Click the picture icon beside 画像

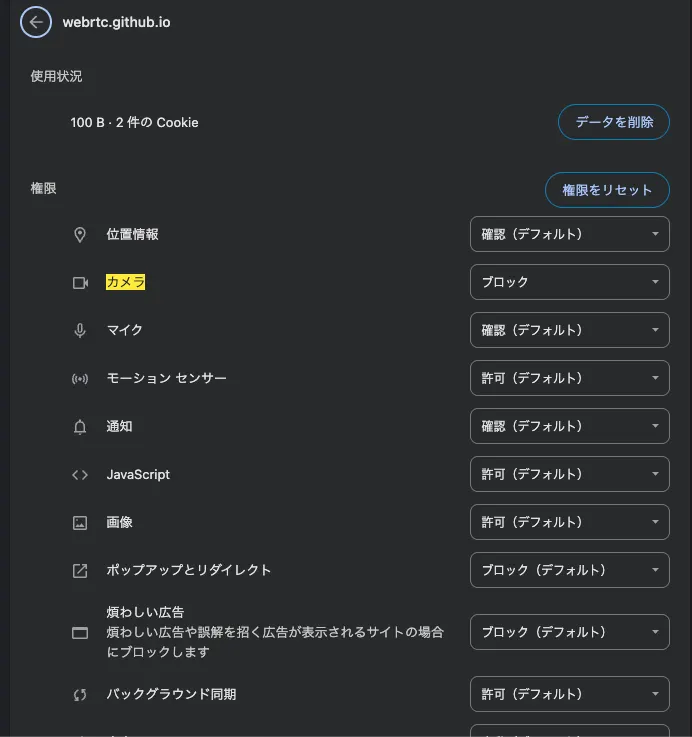tap(80, 523)
